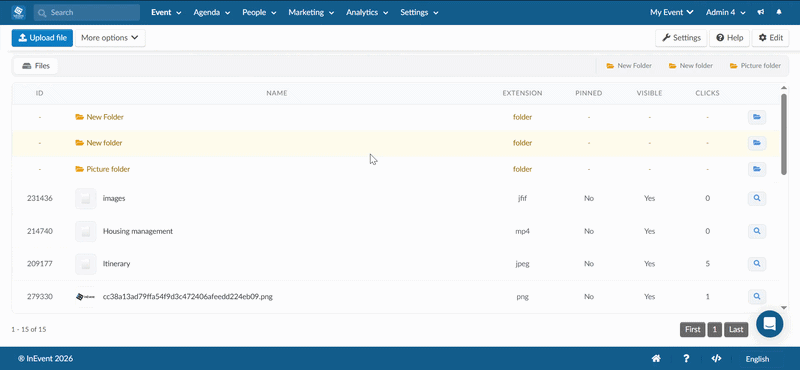Click the Upload file button
800x370 pixels.
pos(42,38)
